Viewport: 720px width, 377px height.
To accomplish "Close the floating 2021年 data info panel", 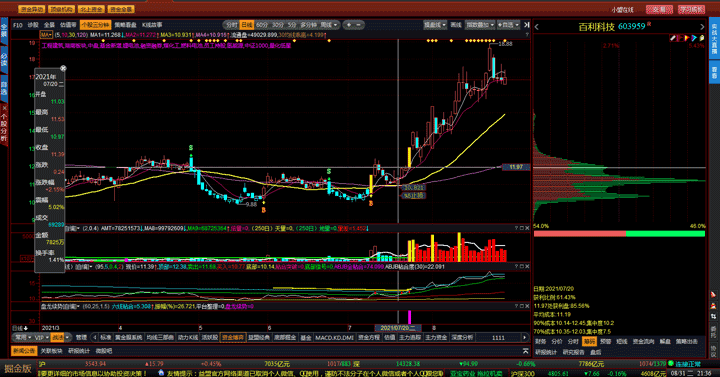I will 63,68.
